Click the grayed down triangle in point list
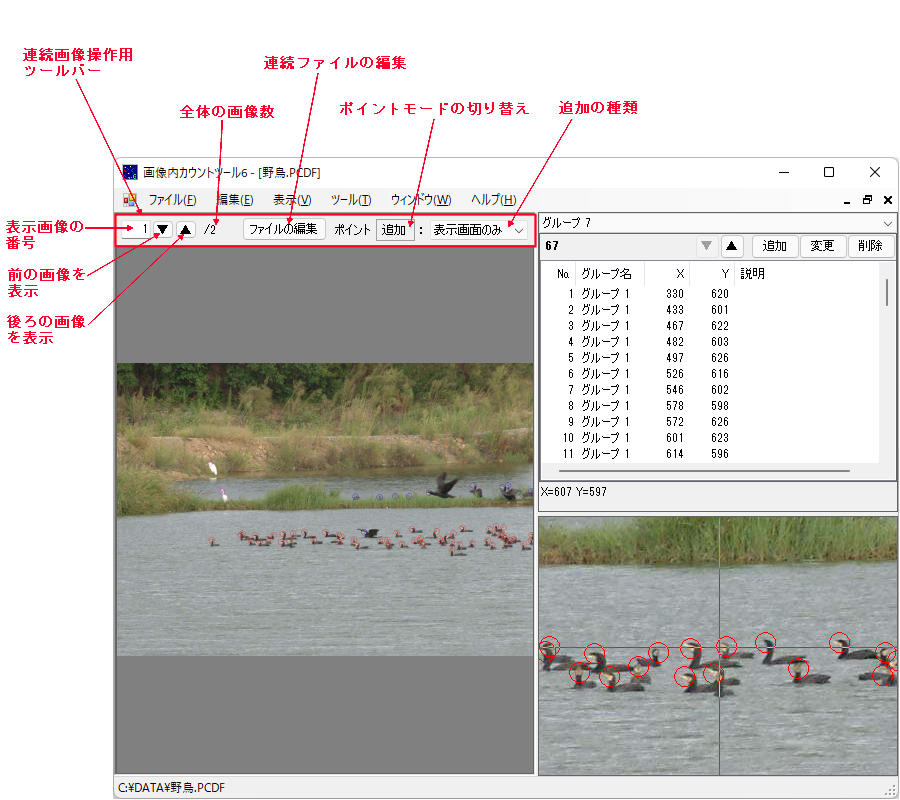Screen dimensions: 900x800 pyautogui.click(x=707, y=246)
